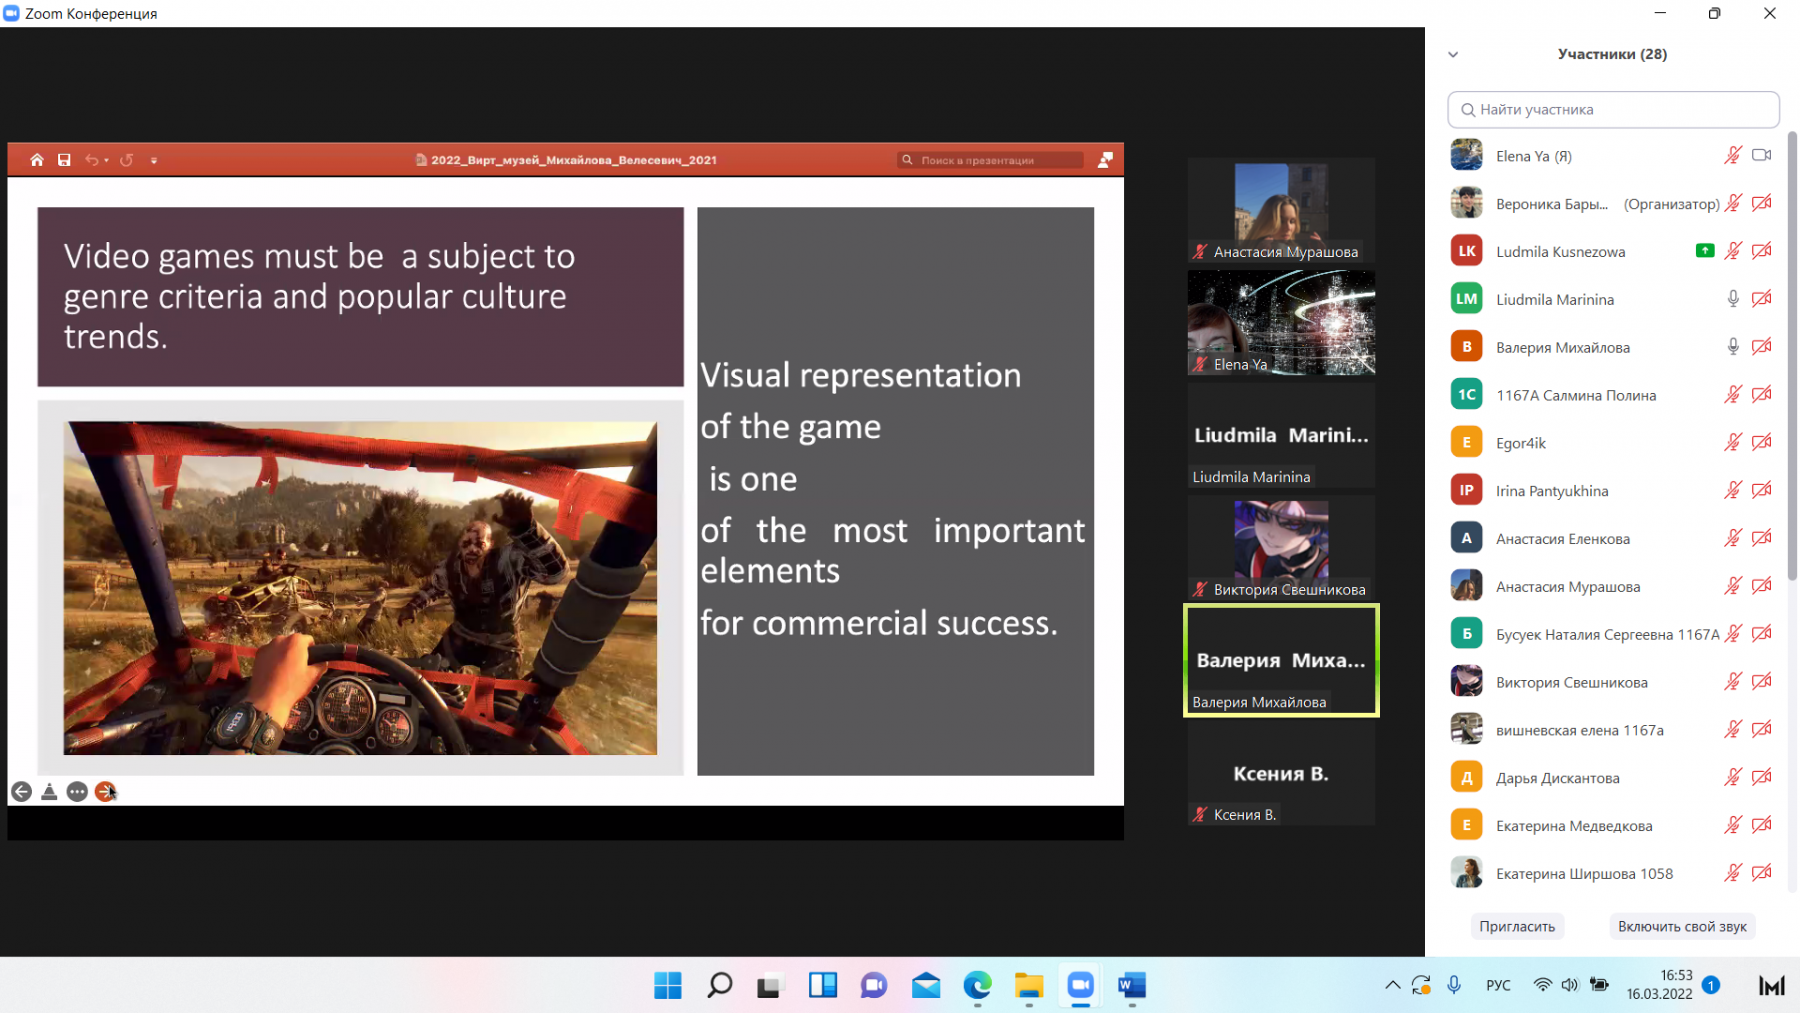Click Включить свой звук button
The height and width of the screenshot is (1013, 1800).
1682,927
